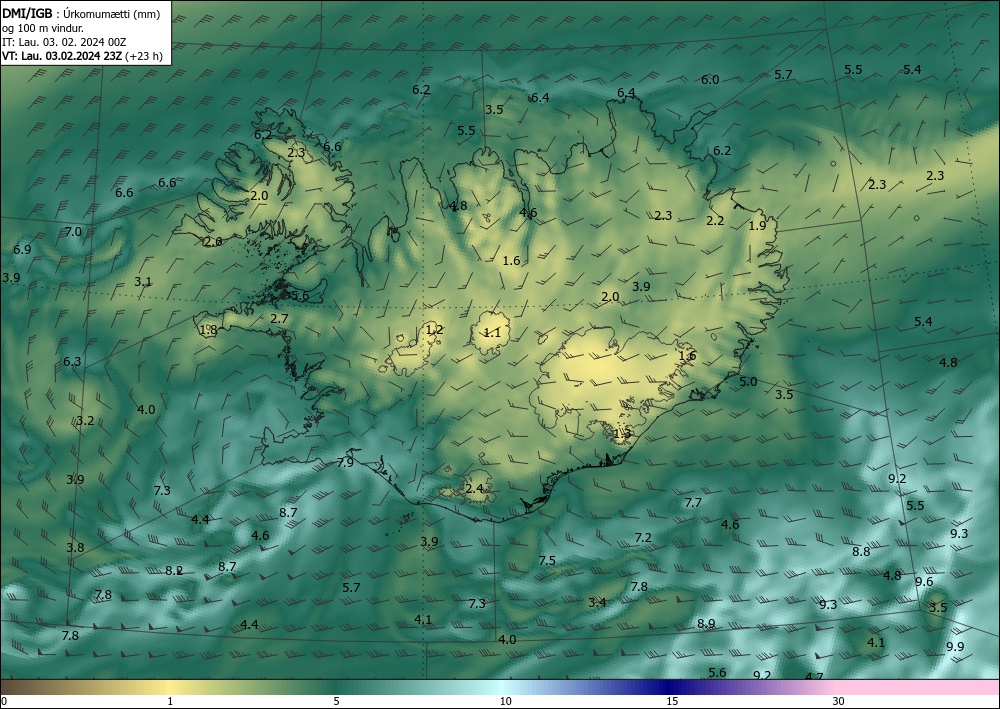Click the "DMI/IGB : Úrkomumætti (mm)" title line
Screen dimensions: 1000x709
coord(81,13)
